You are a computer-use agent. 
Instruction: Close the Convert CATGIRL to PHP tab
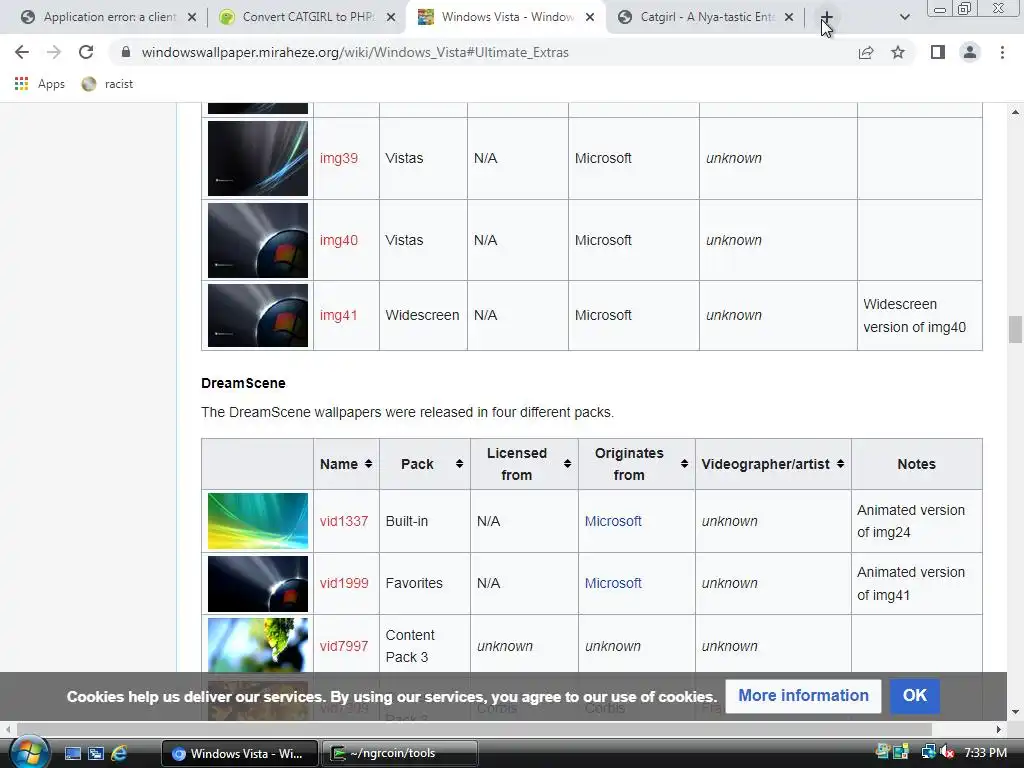click(391, 18)
